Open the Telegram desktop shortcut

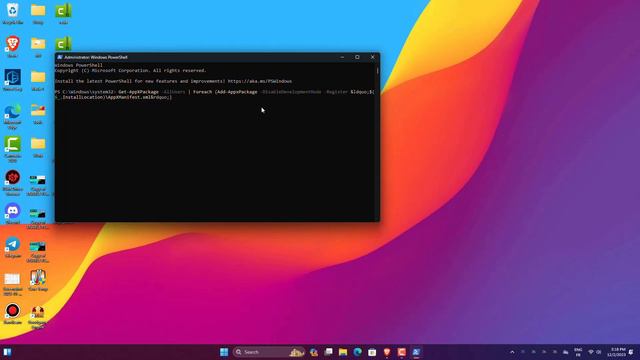point(13,247)
